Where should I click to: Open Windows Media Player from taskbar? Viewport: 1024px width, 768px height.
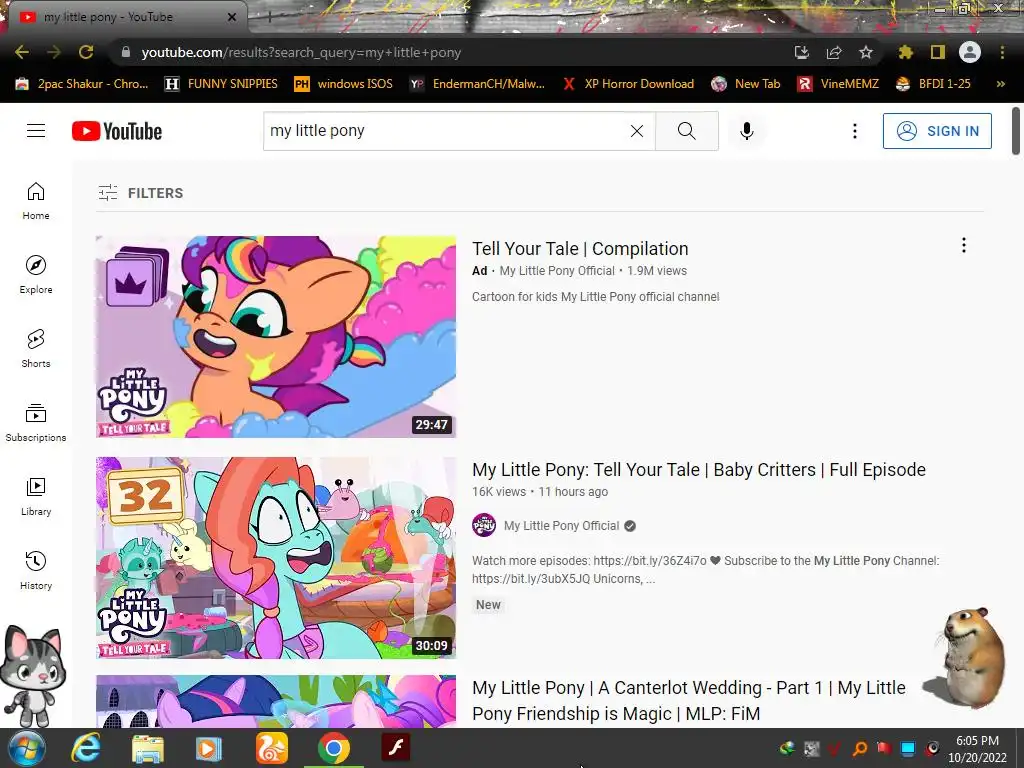tap(209, 748)
